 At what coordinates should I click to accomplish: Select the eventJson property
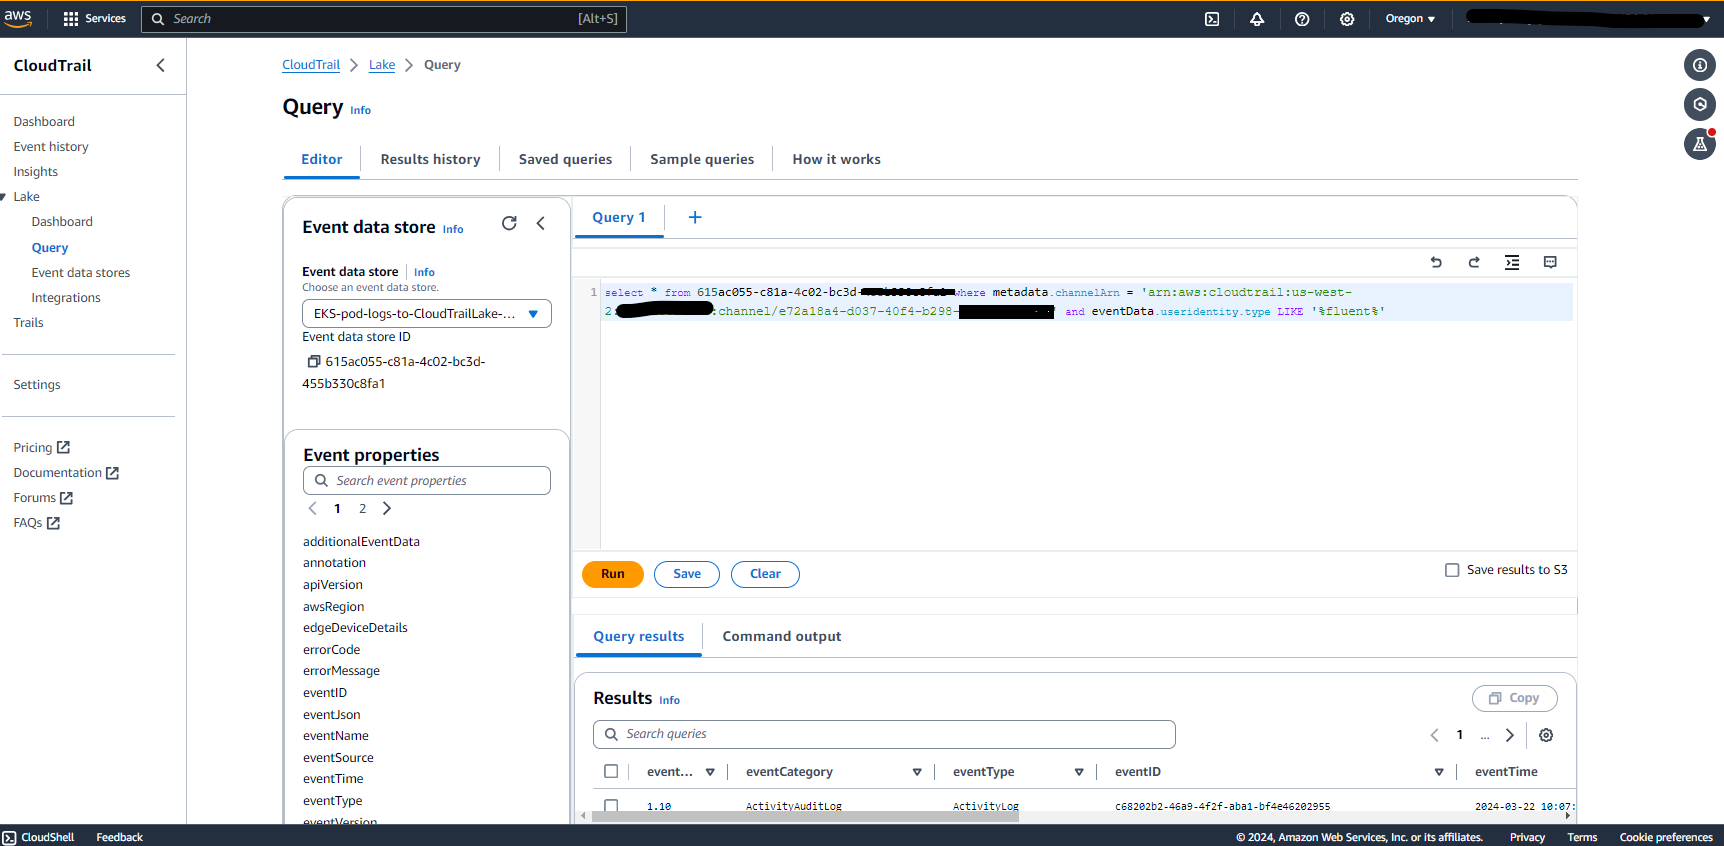coord(332,714)
